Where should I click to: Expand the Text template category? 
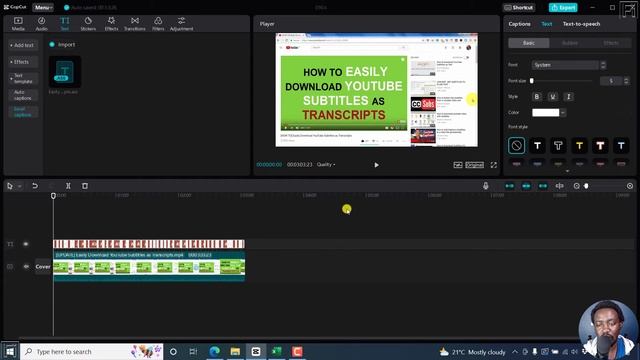click(x=23, y=78)
